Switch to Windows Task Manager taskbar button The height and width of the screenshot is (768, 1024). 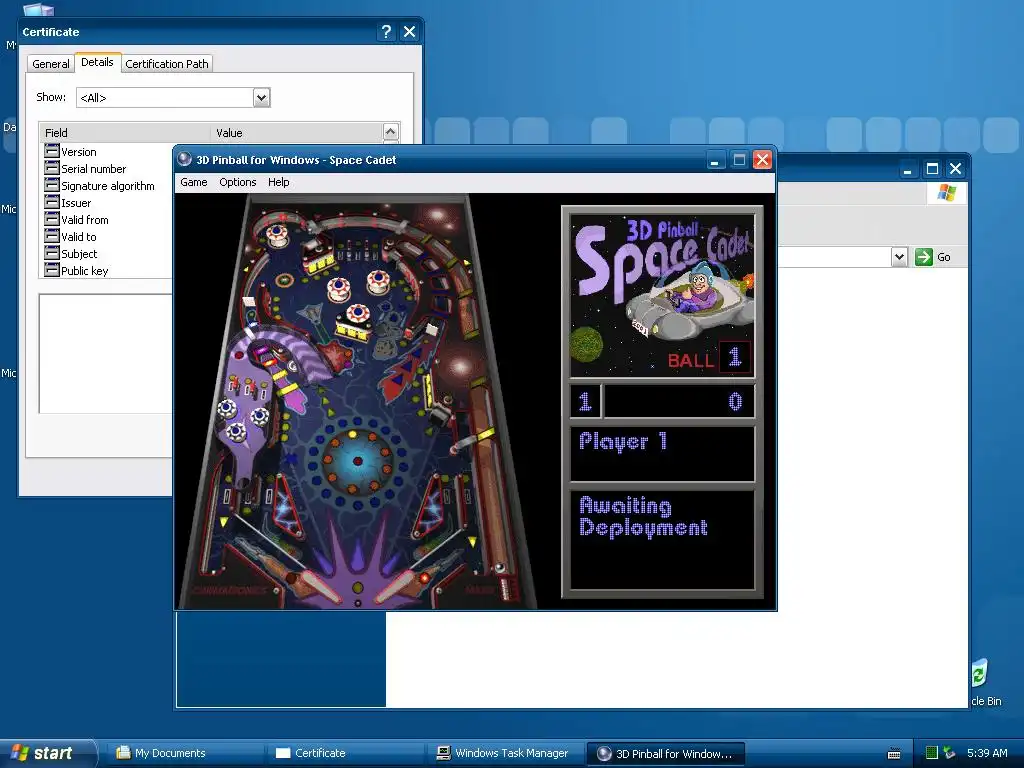(x=503, y=753)
